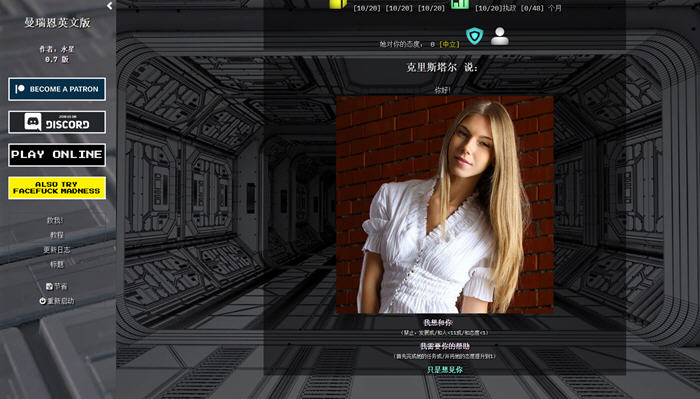This screenshot has height=399, width=700.
Task: Click the character portrait photo
Action: (x=445, y=204)
